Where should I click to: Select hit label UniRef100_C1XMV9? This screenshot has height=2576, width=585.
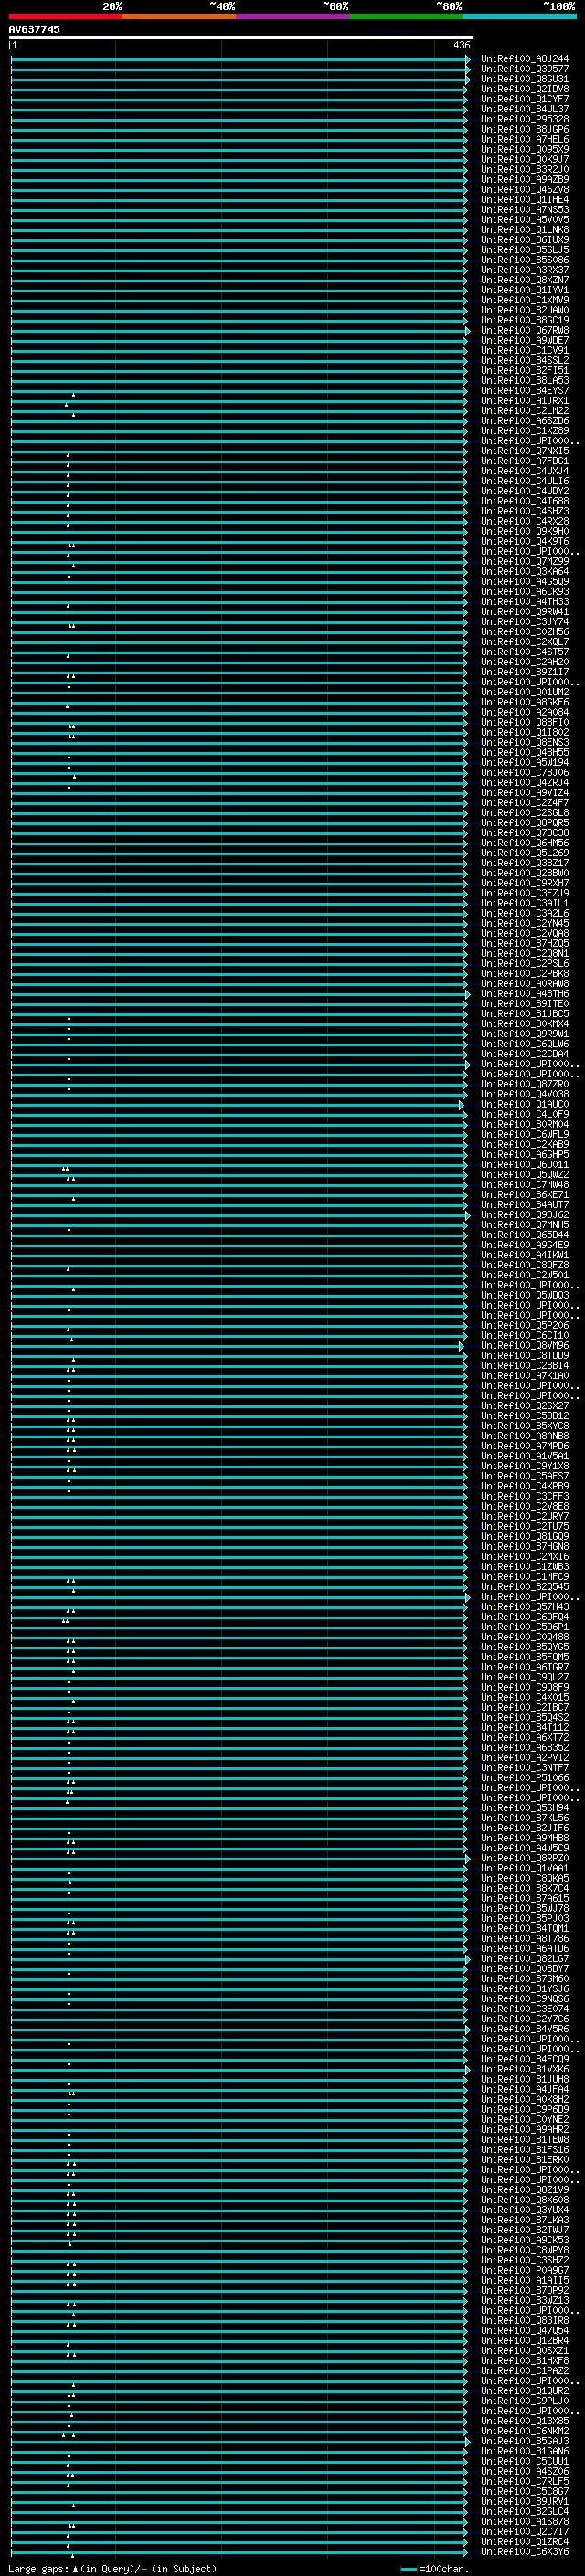[524, 300]
